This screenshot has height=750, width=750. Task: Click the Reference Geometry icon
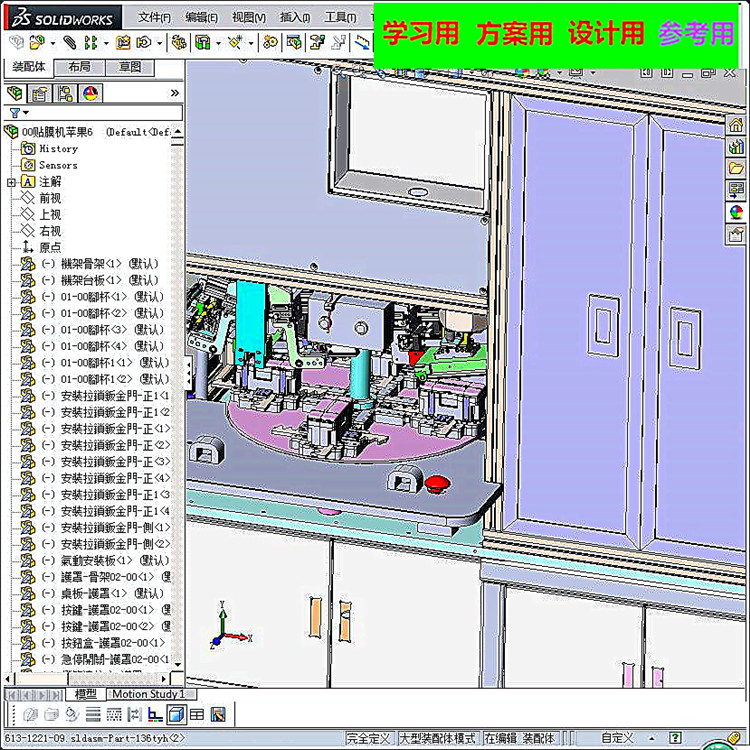[235, 43]
